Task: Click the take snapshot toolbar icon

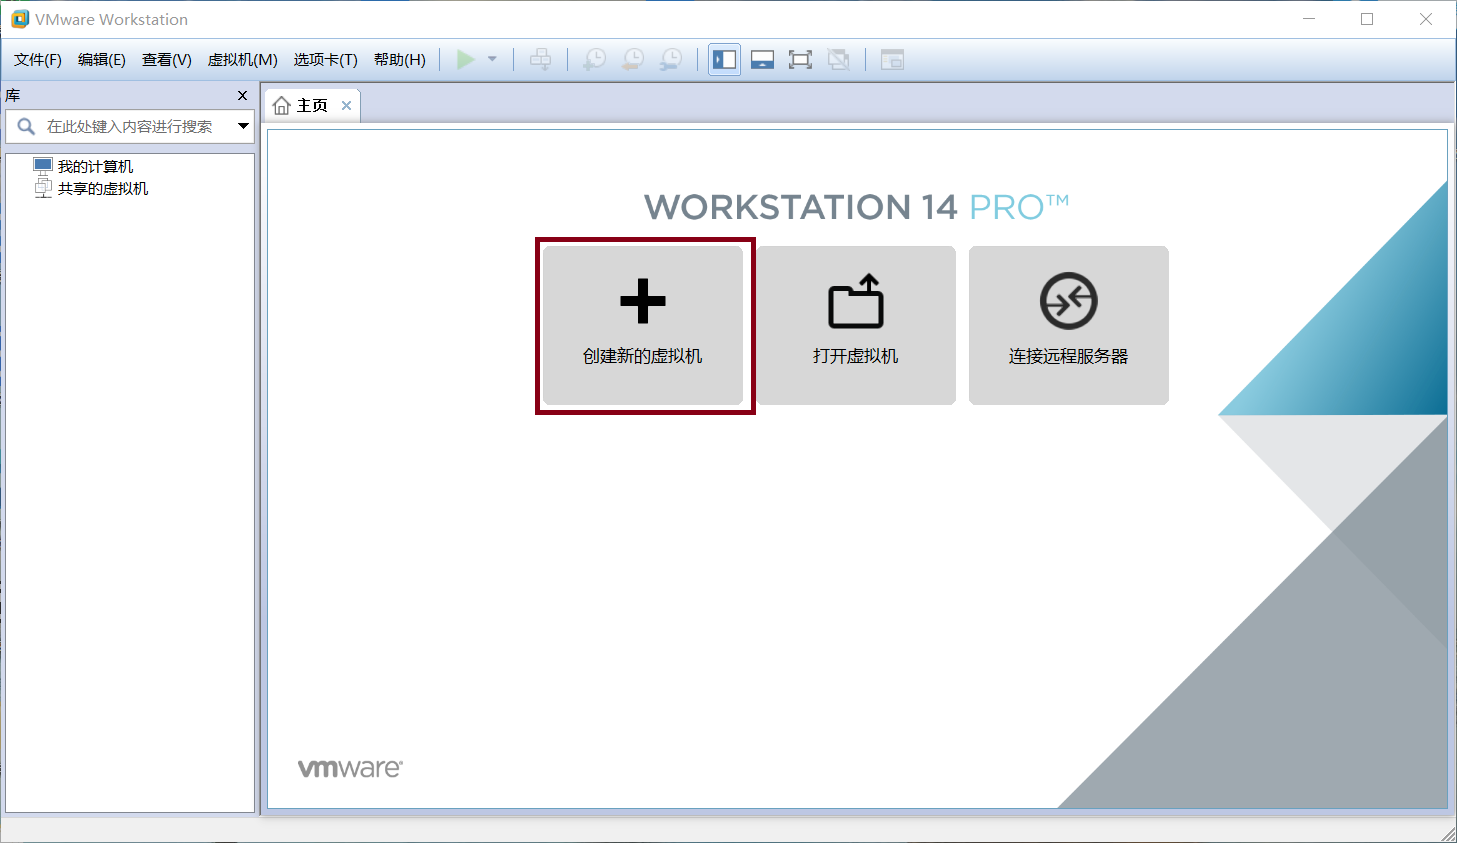Action: pyautogui.click(x=594, y=60)
